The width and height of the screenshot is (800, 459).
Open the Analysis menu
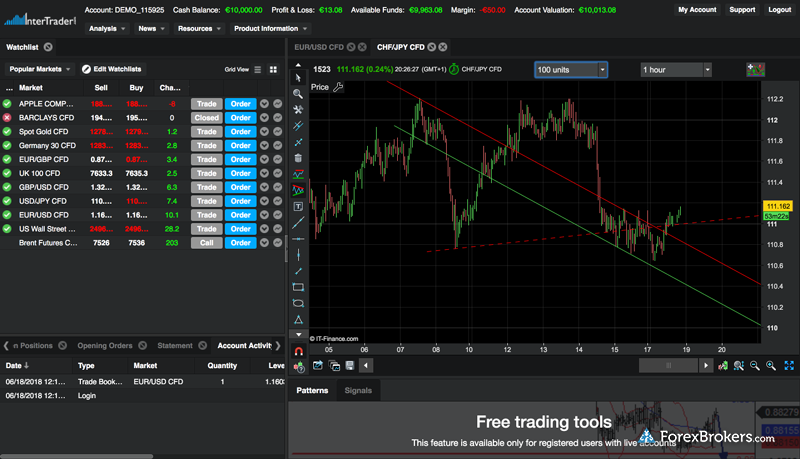tap(107, 29)
